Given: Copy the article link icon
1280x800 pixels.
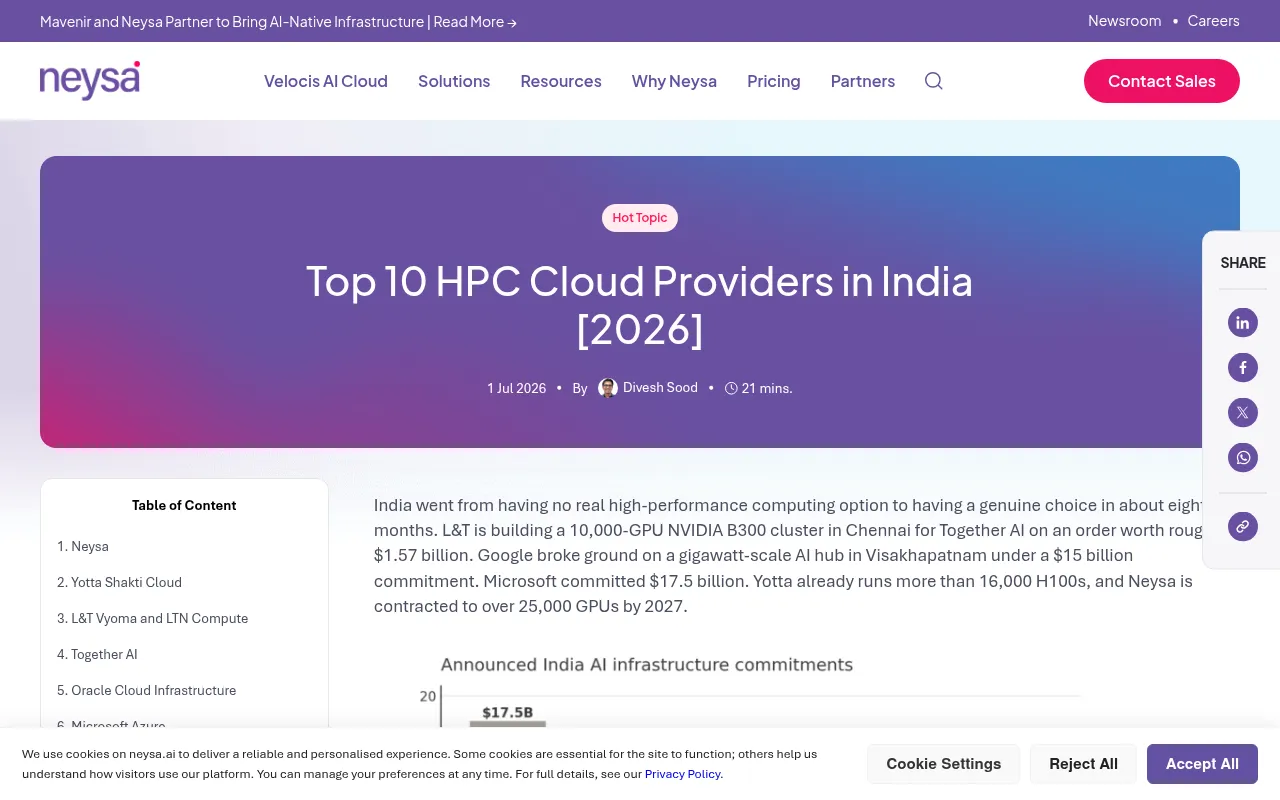Looking at the screenshot, I should point(1243,526).
